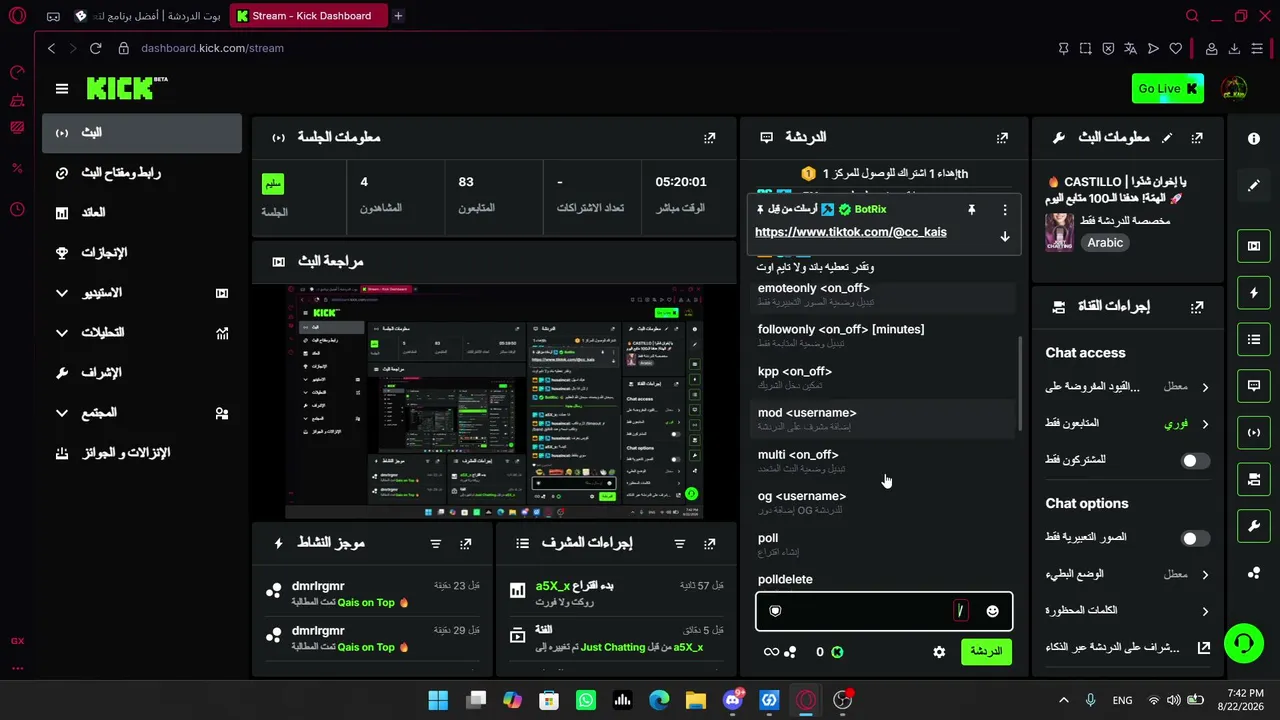1280x720 pixels.
Task: Expand the الاستديو sidebar section
Action: point(142,293)
